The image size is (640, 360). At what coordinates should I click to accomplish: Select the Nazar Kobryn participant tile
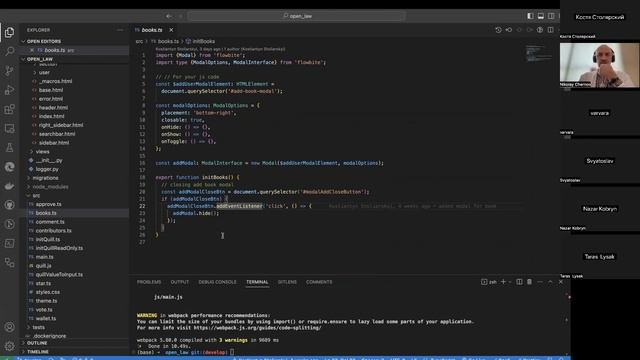click(600, 209)
